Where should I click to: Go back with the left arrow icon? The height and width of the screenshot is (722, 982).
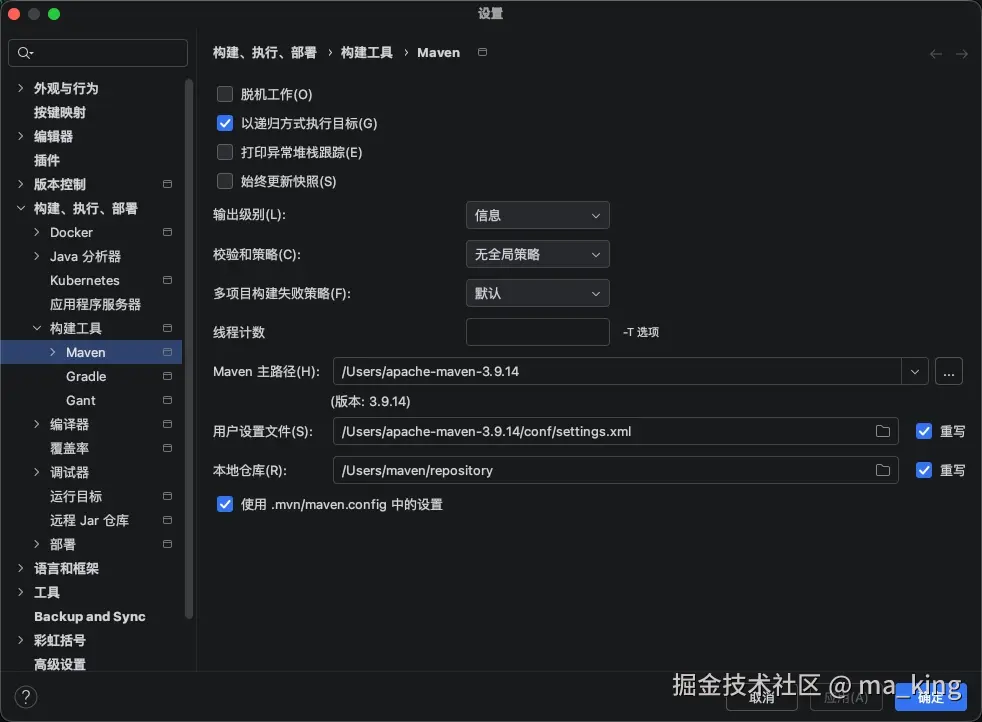(x=936, y=54)
